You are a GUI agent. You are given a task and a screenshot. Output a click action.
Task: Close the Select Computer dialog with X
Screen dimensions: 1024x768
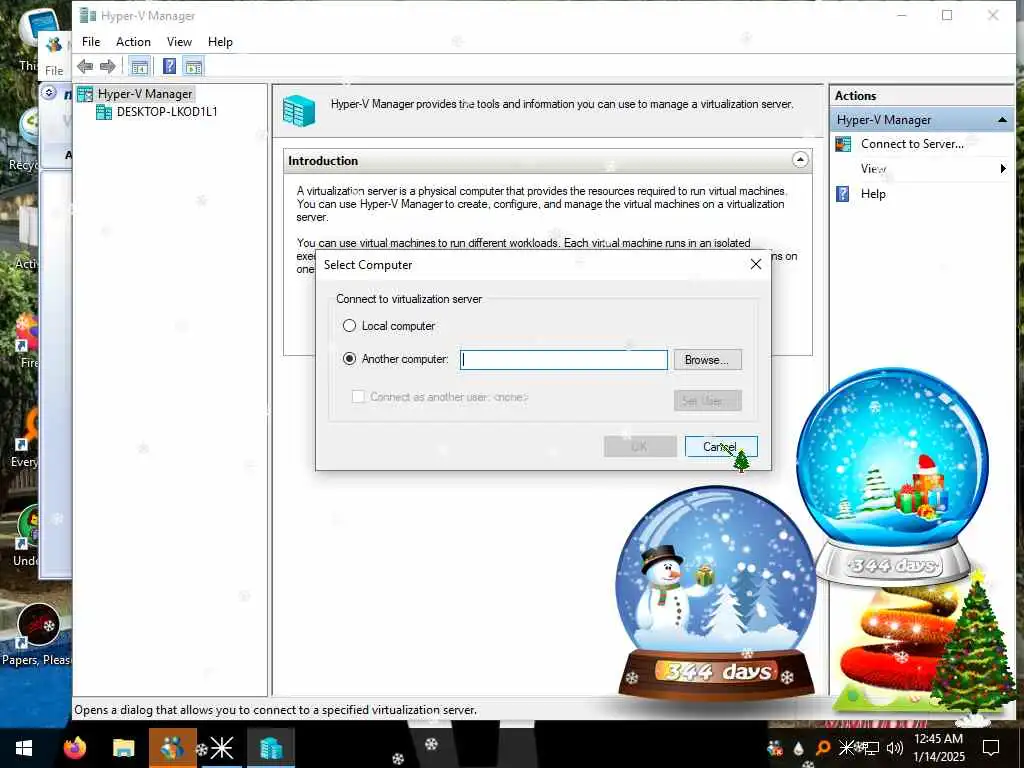756,264
